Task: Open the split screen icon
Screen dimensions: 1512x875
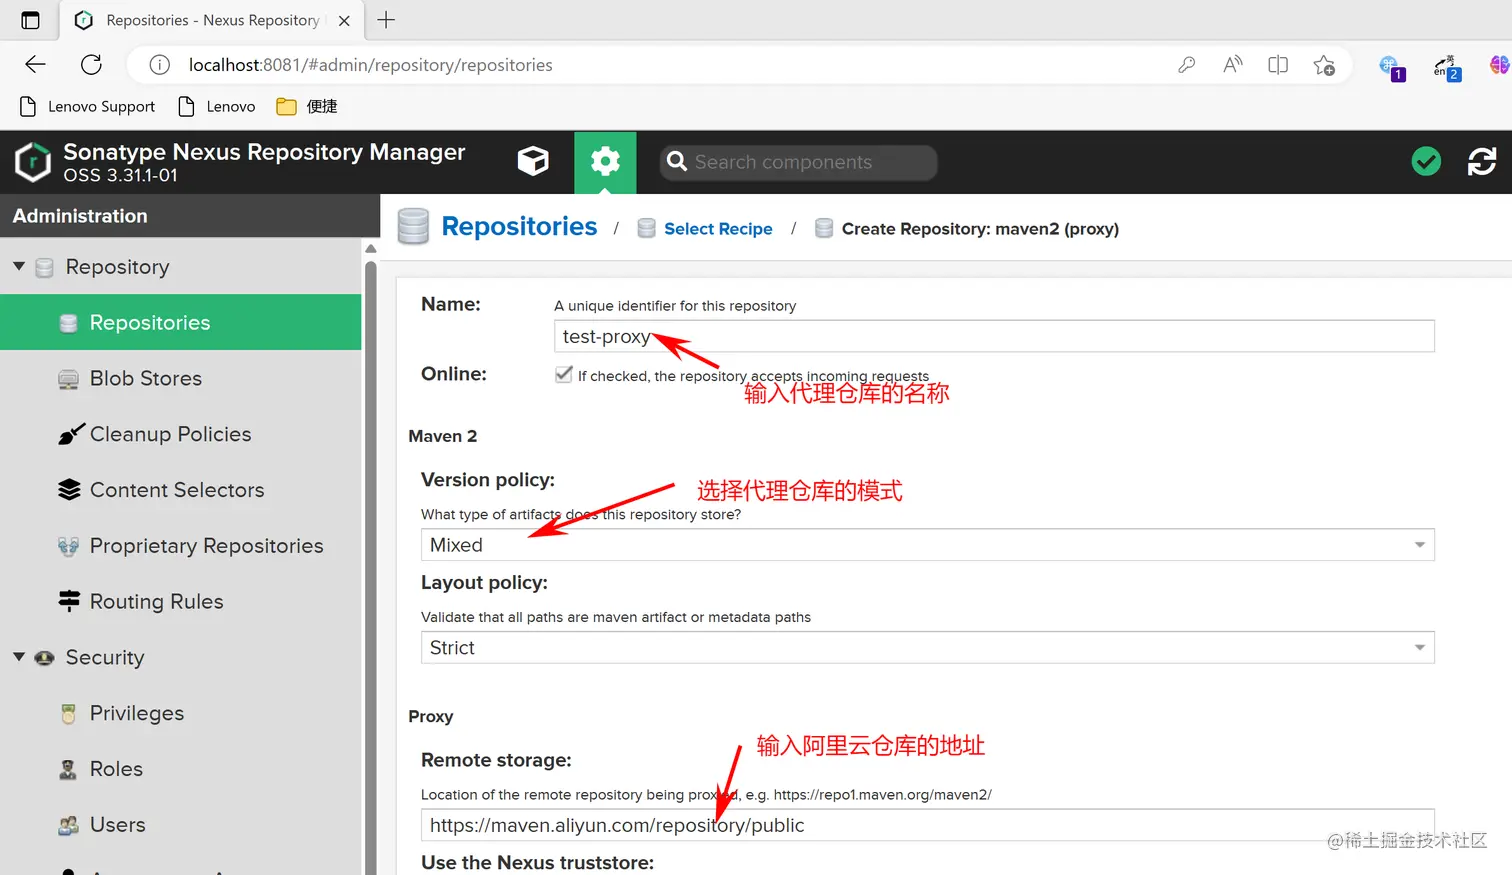Action: [1278, 65]
